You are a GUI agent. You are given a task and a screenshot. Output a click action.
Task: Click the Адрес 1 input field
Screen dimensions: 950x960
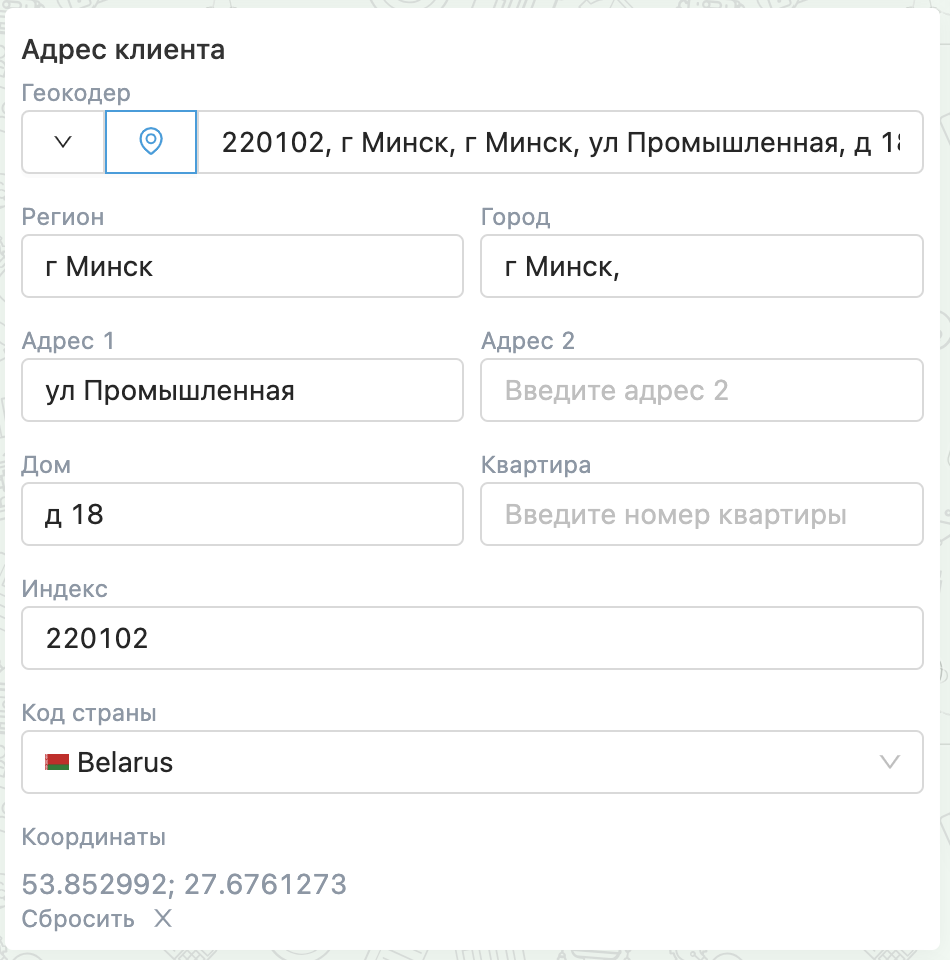242,390
